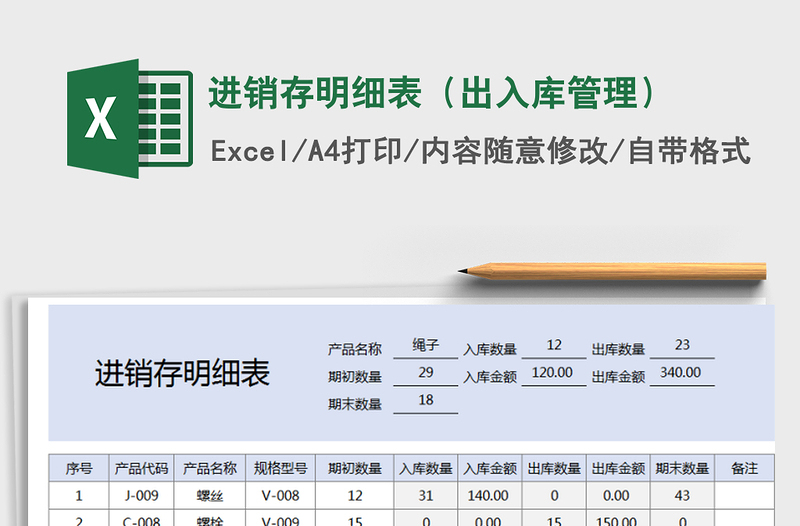Select the 入库金额 table column header
Viewport: 800px width, 526px height.
[x=490, y=468]
